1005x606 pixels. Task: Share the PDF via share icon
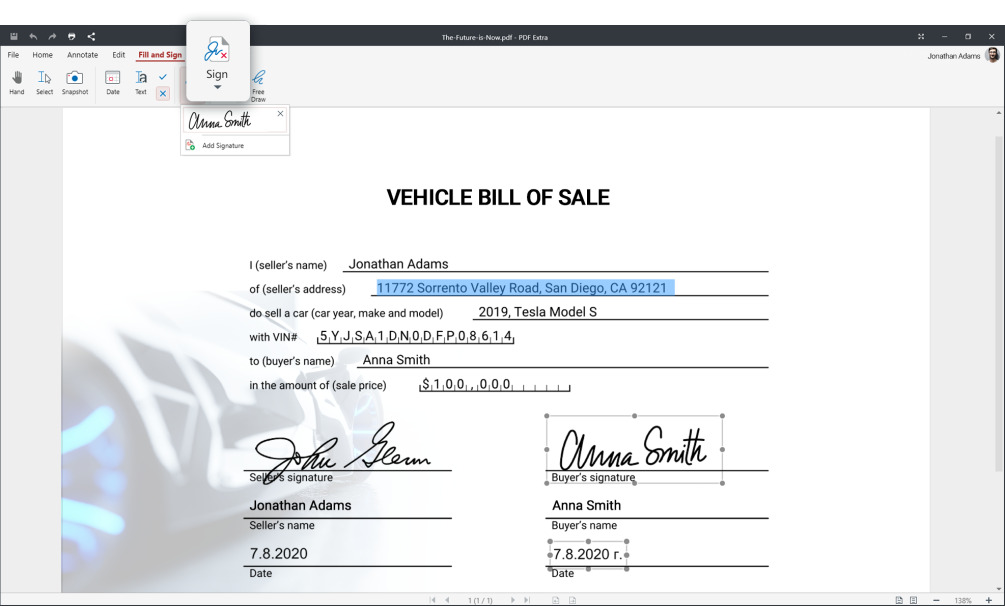pos(91,37)
